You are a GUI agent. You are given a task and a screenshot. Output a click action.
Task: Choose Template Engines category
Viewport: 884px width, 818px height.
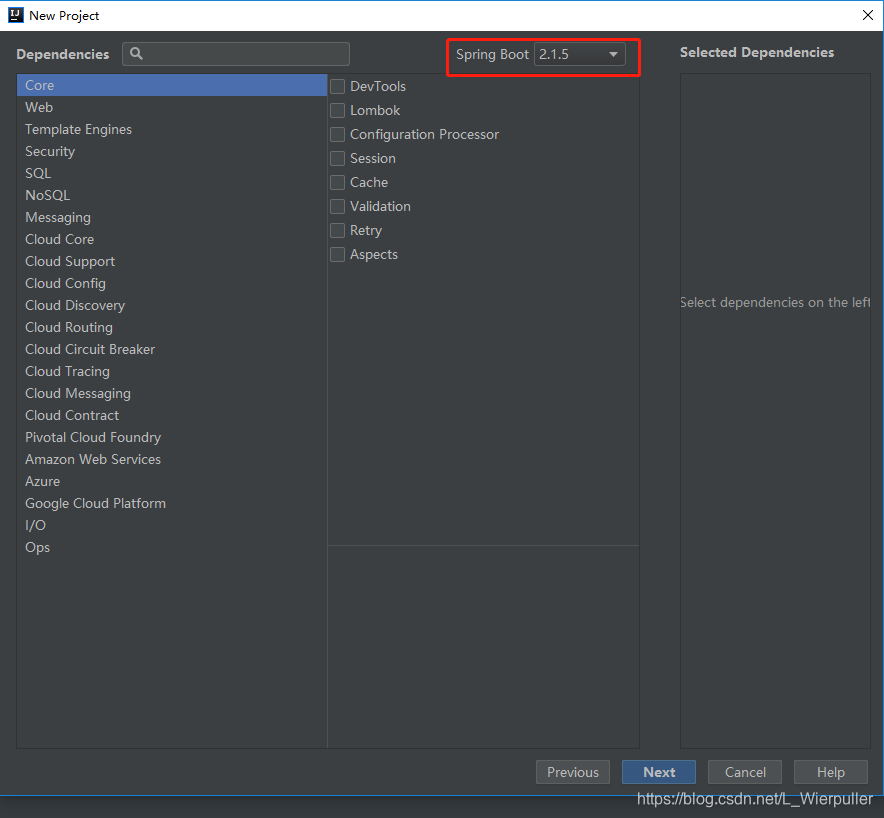point(172,129)
